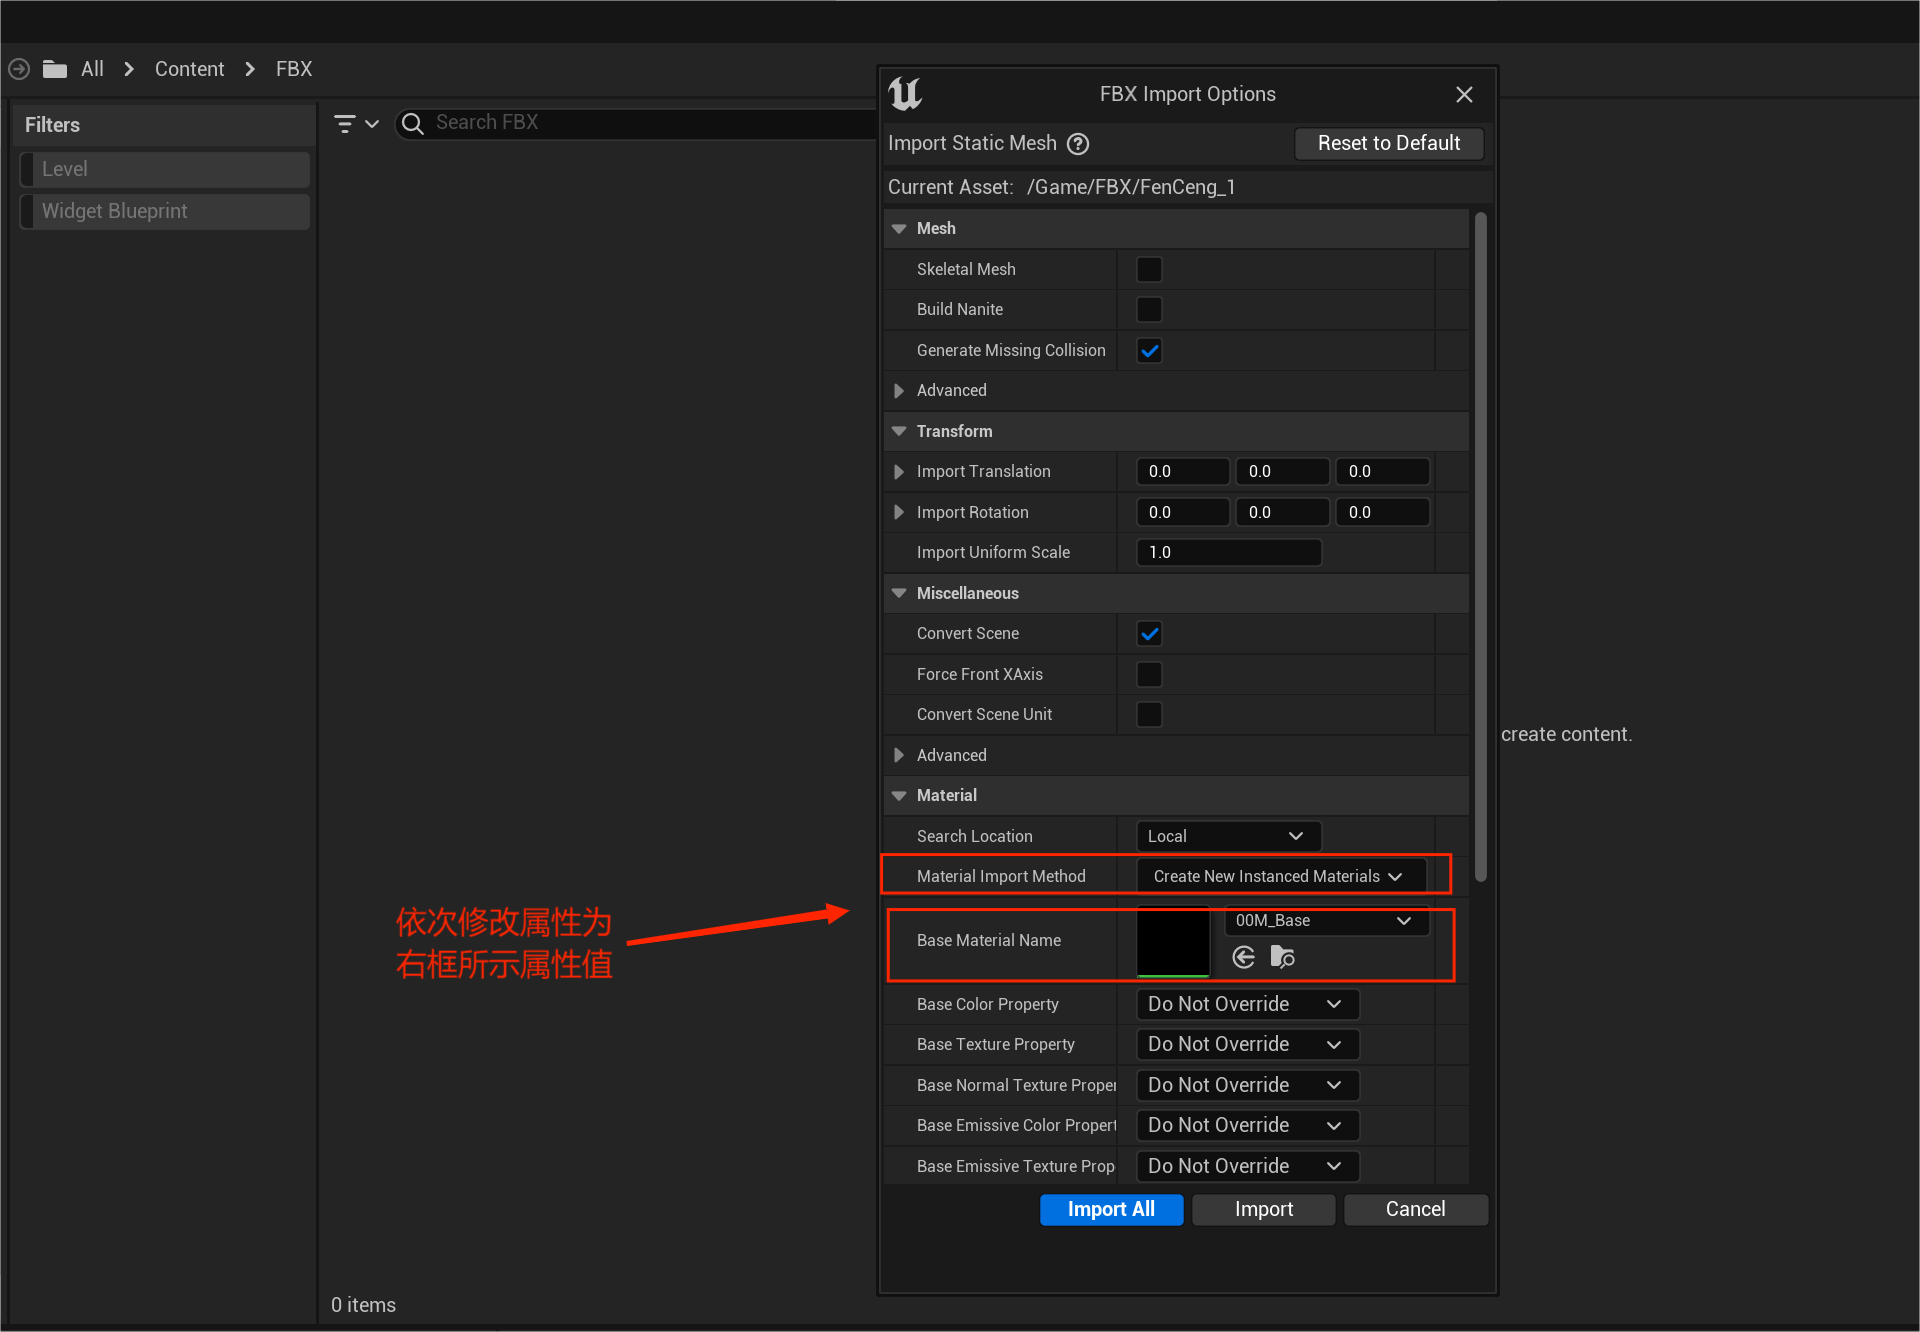Navigate to All in breadcrumb
Viewport: 1920px width, 1332px height.
click(x=92, y=69)
